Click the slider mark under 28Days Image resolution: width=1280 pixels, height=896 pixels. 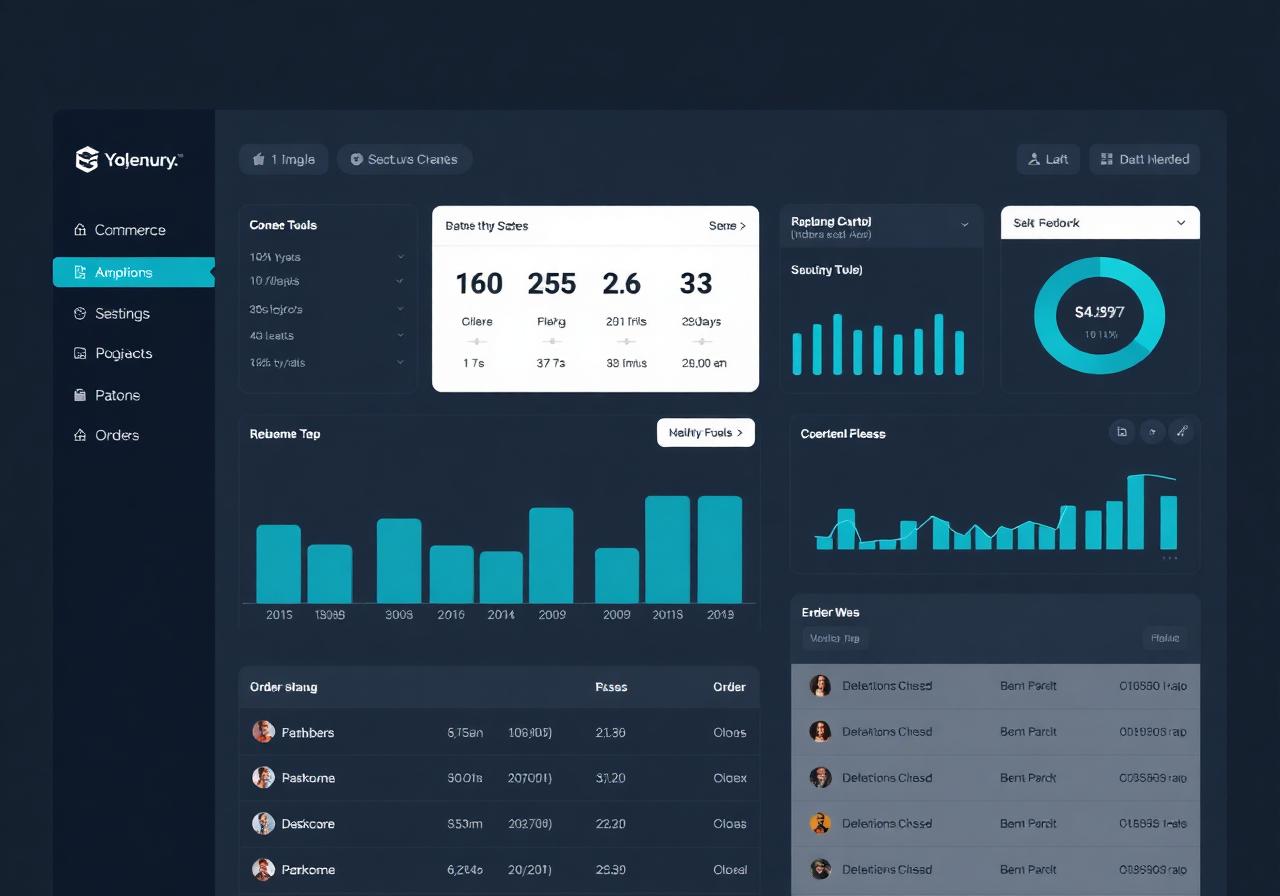click(x=703, y=342)
